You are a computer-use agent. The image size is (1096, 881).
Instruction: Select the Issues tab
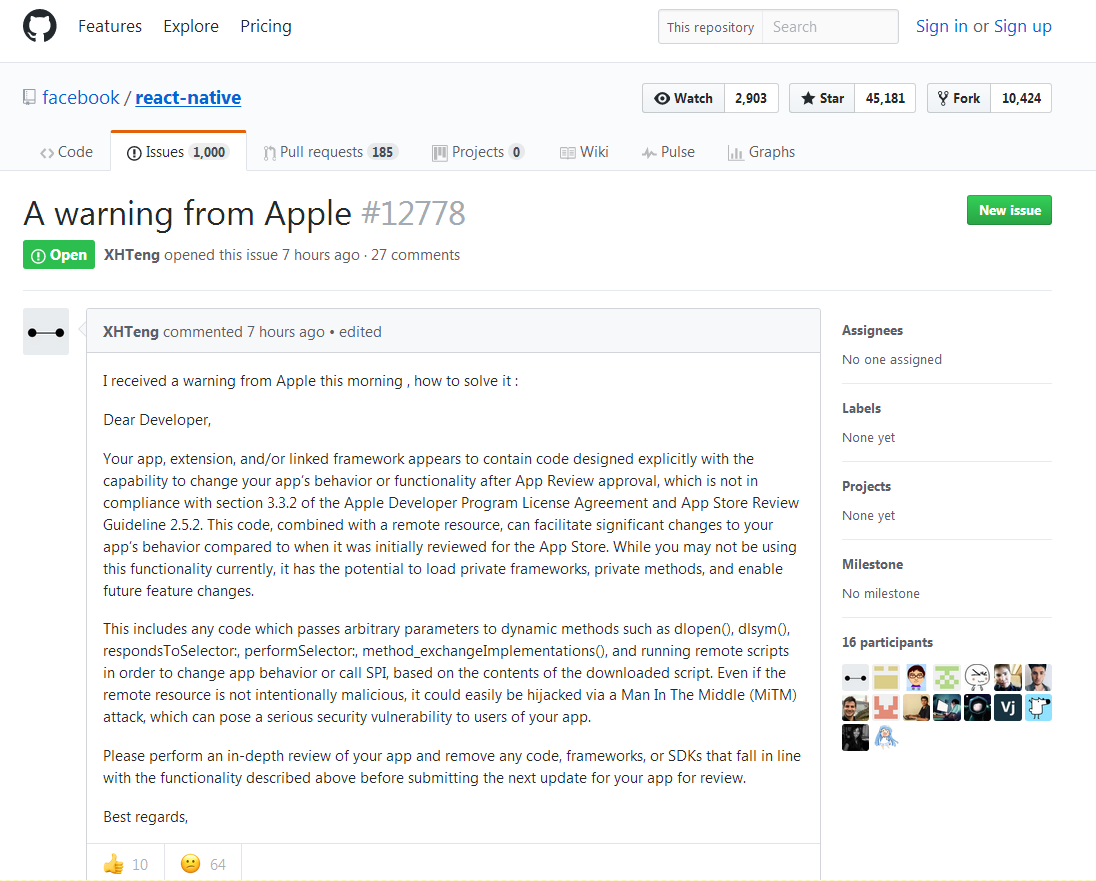tap(178, 152)
